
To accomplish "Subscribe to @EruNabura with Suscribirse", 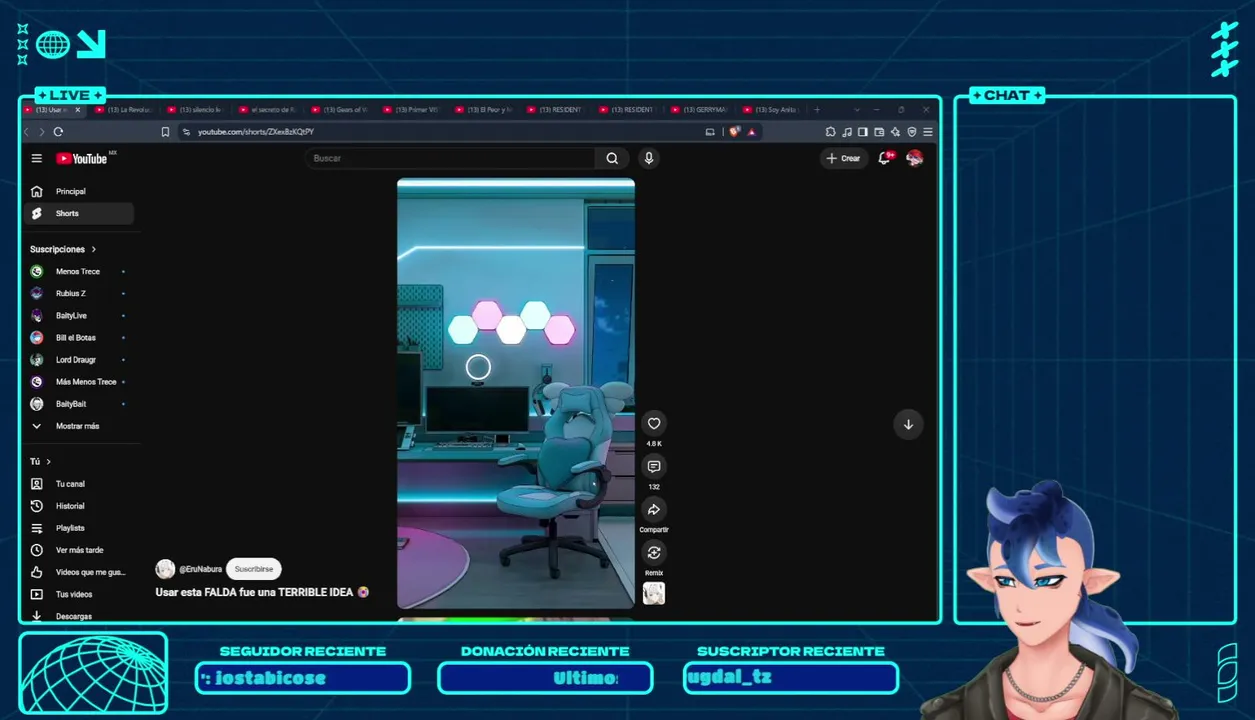I will 254,569.
